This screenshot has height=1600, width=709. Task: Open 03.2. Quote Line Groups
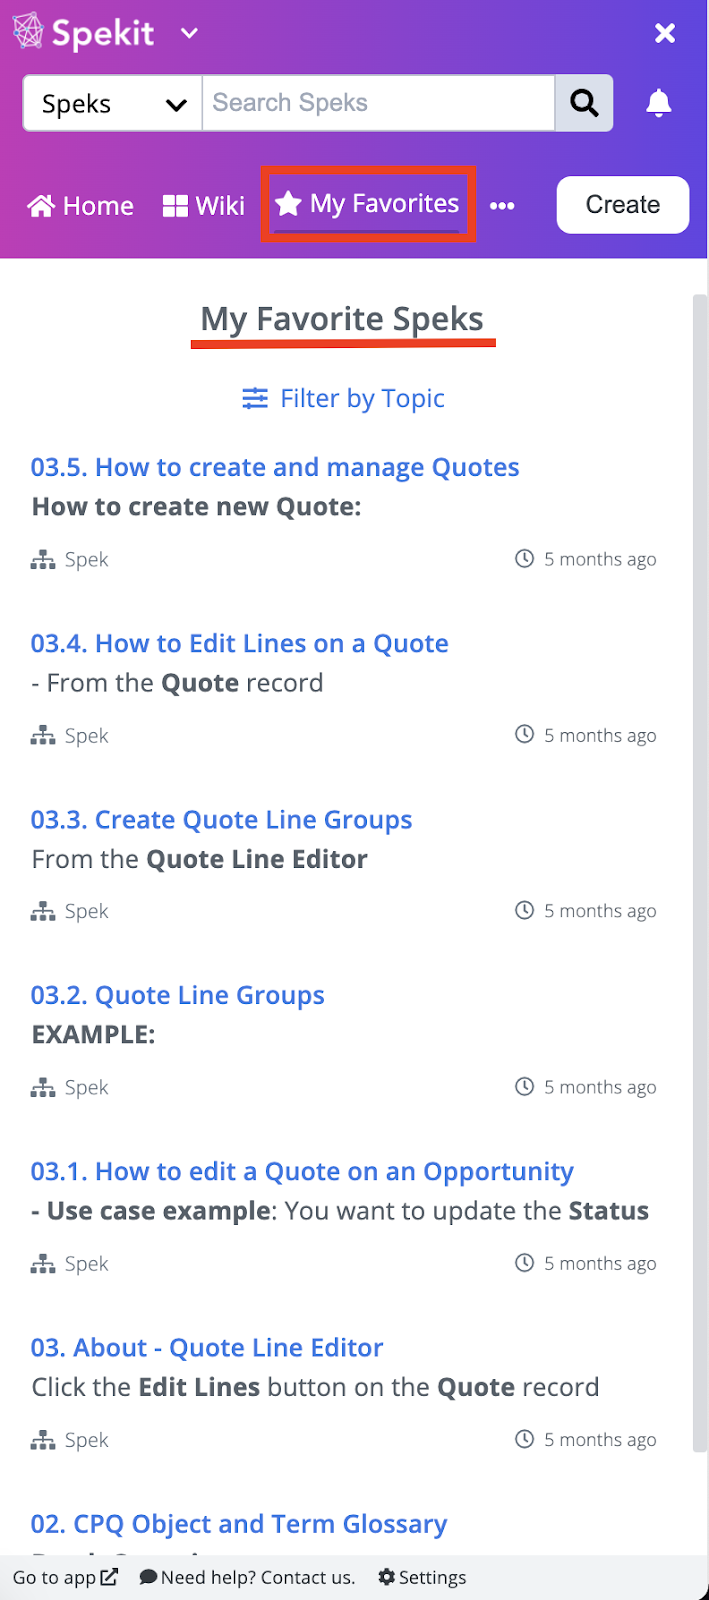(178, 995)
